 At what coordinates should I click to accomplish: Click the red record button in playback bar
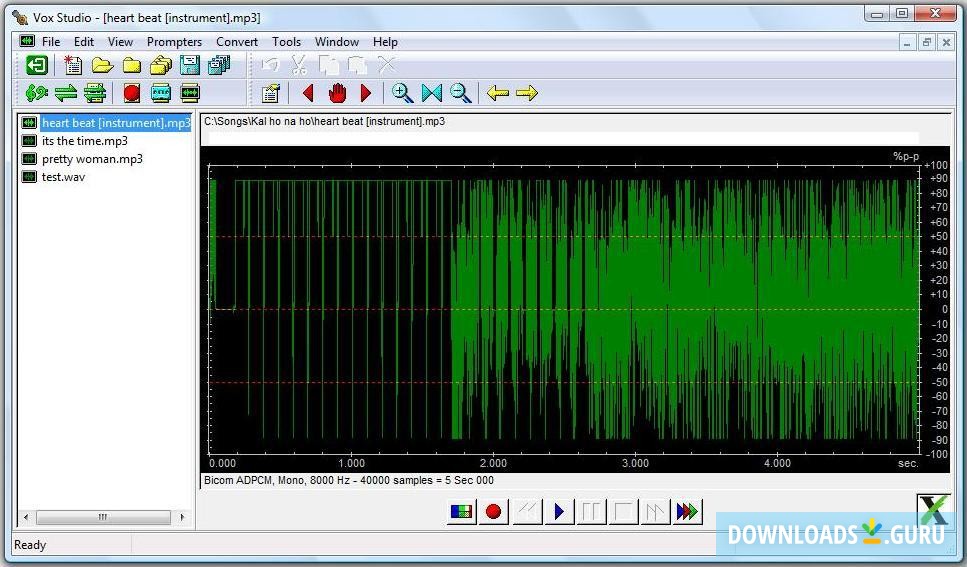coord(493,511)
